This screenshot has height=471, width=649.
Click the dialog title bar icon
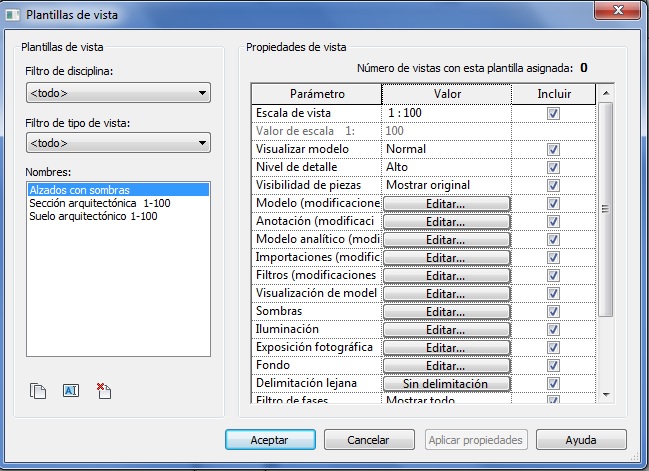tap(12, 14)
